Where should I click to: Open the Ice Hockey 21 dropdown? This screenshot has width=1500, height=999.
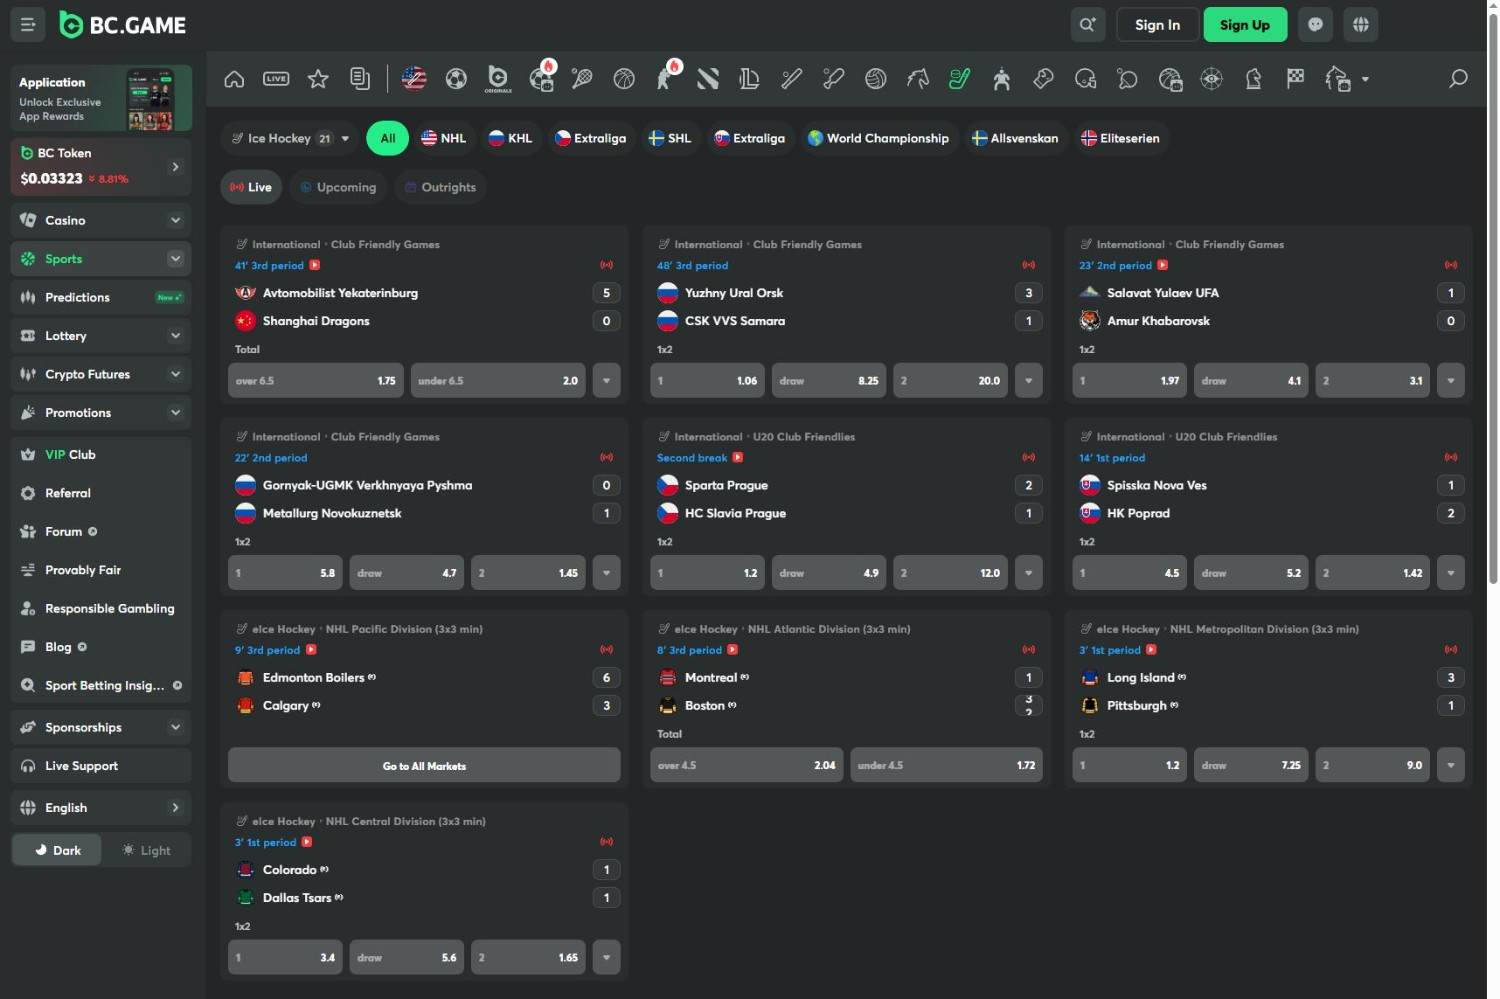[x=290, y=139]
